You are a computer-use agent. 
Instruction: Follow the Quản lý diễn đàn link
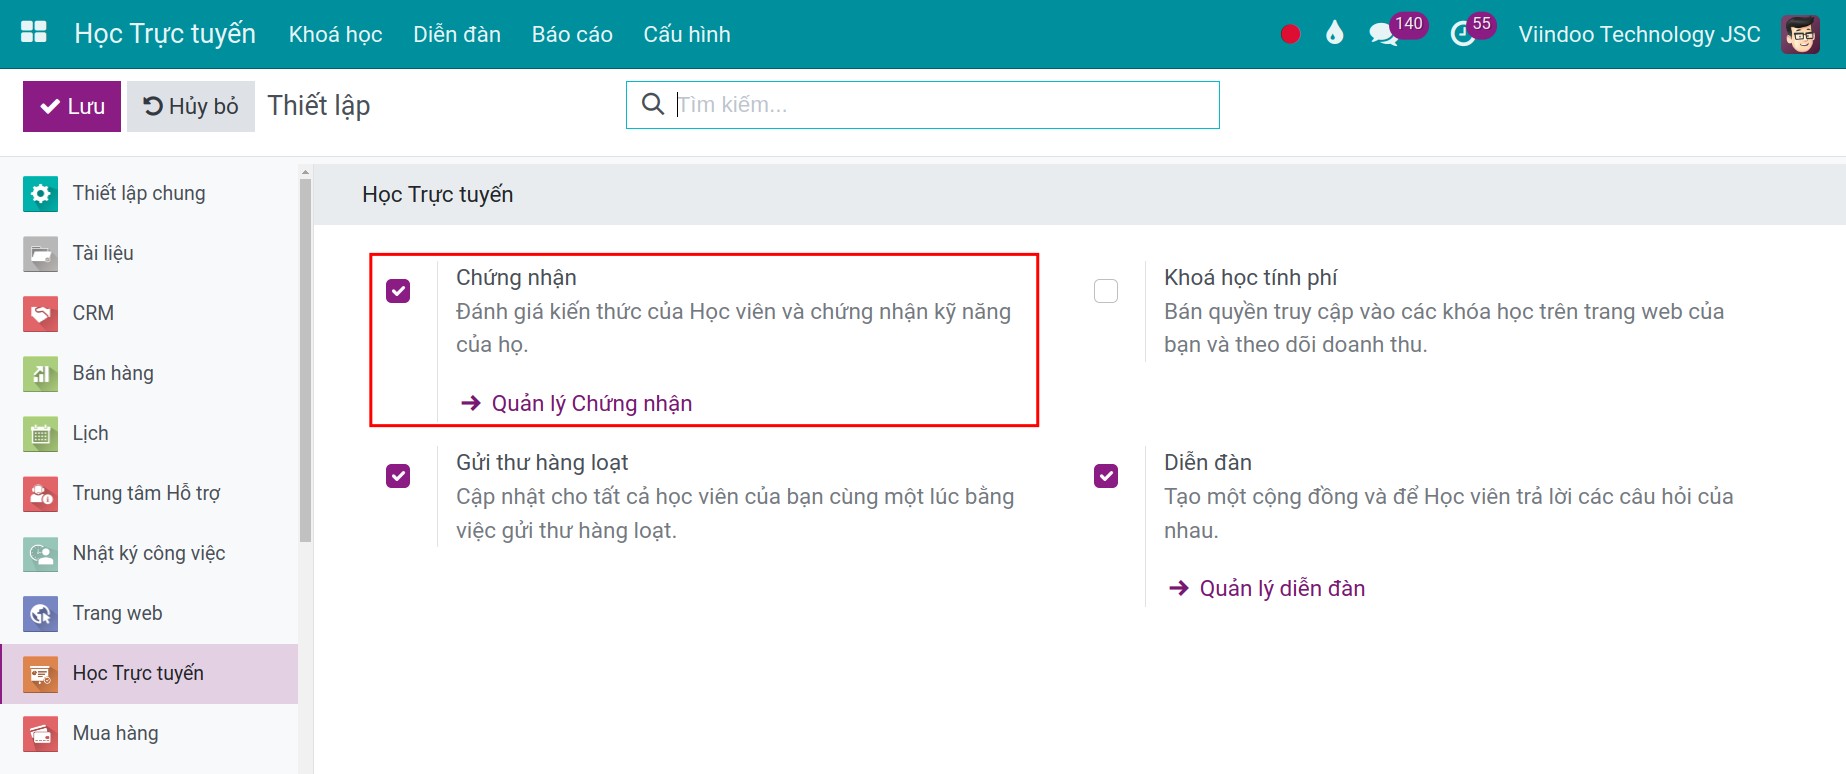(1267, 588)
